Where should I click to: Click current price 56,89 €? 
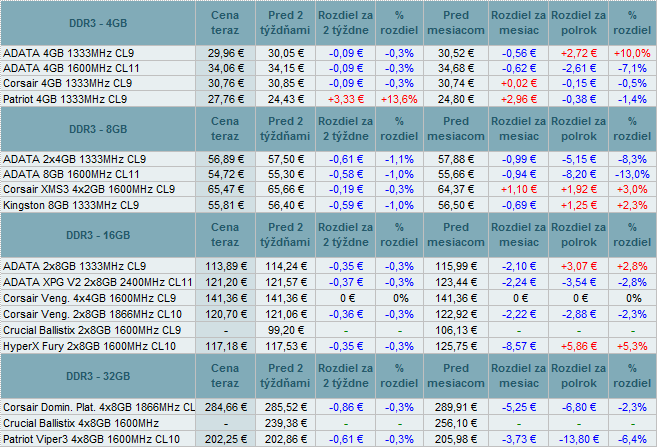[225, 159]
